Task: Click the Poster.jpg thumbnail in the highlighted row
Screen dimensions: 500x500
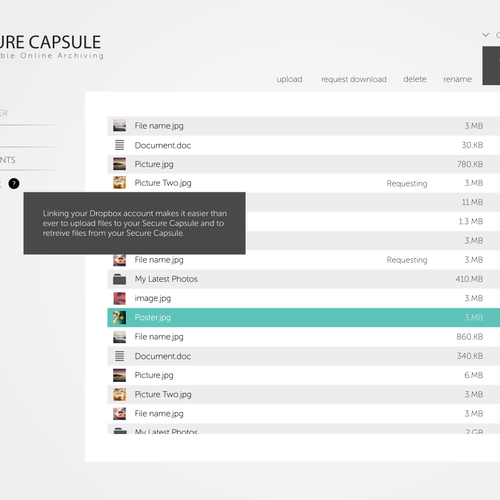Action: click(119, 318)
